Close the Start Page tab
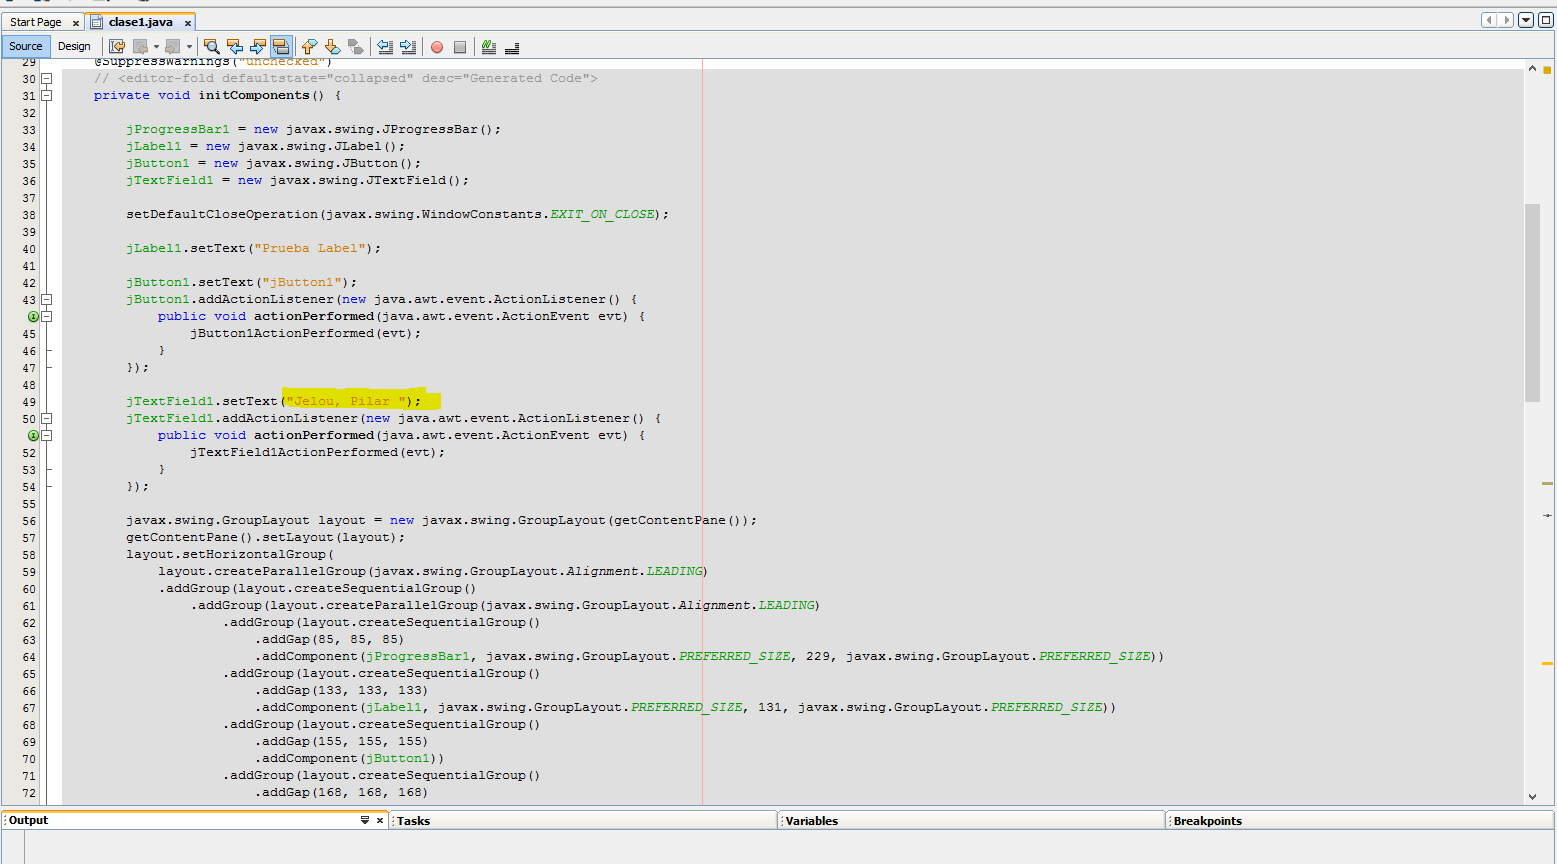This screenshot has width=1557, height=864. click(76, 23)
